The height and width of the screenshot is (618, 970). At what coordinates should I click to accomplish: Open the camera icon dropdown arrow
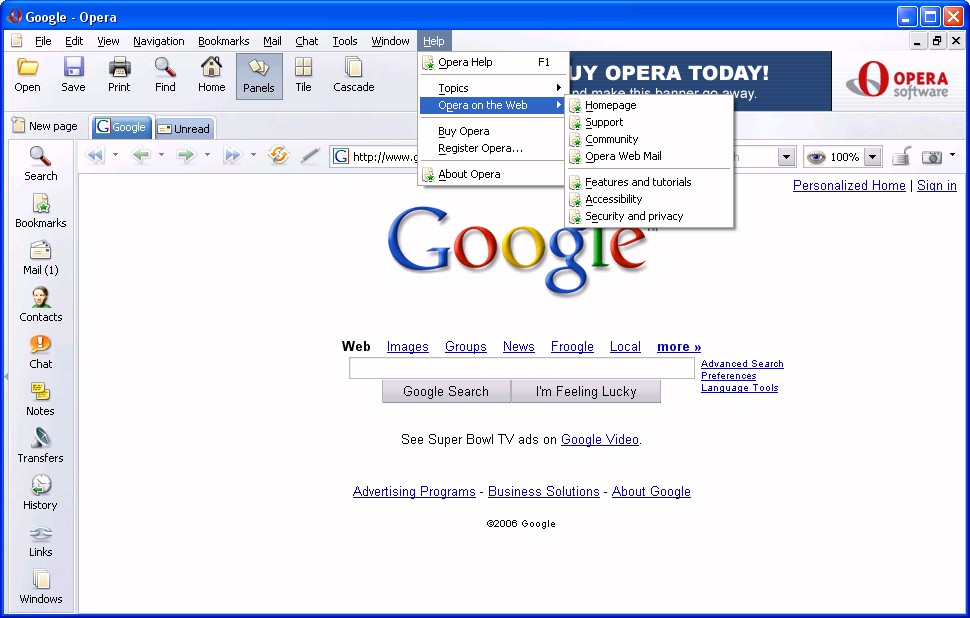[952, 155]
